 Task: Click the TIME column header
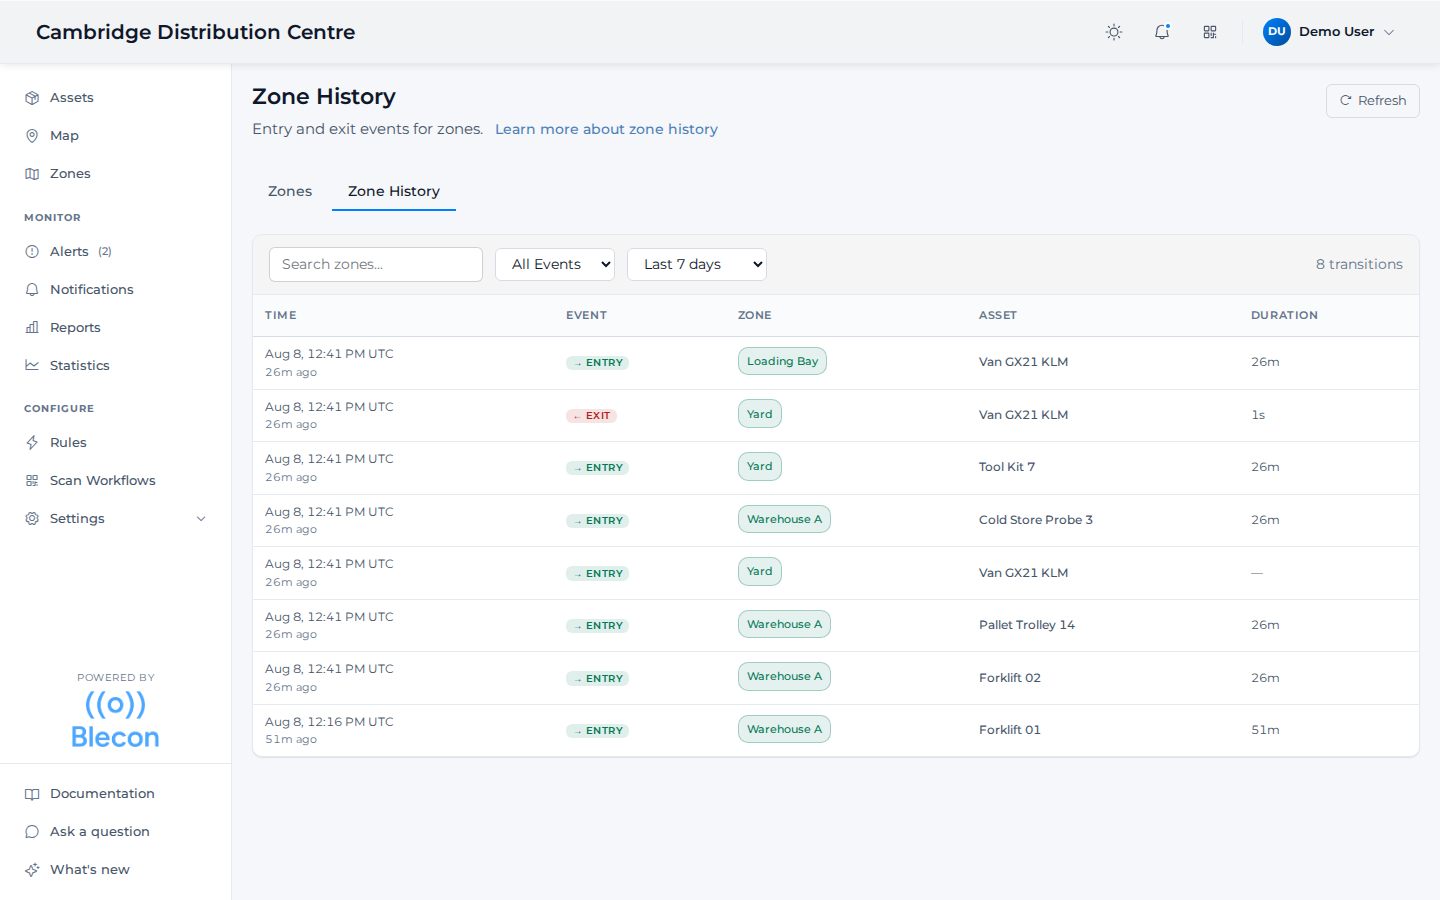[281, 315]
